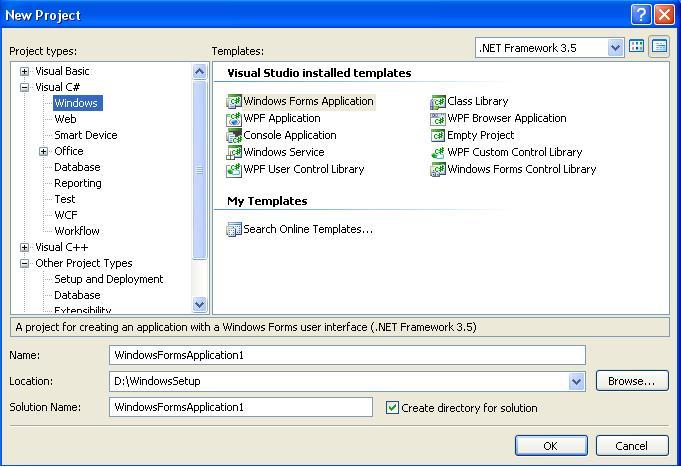Screen dimensions: 681x467
Task: Select the Visual C# tree label
Action: (57, 87)
